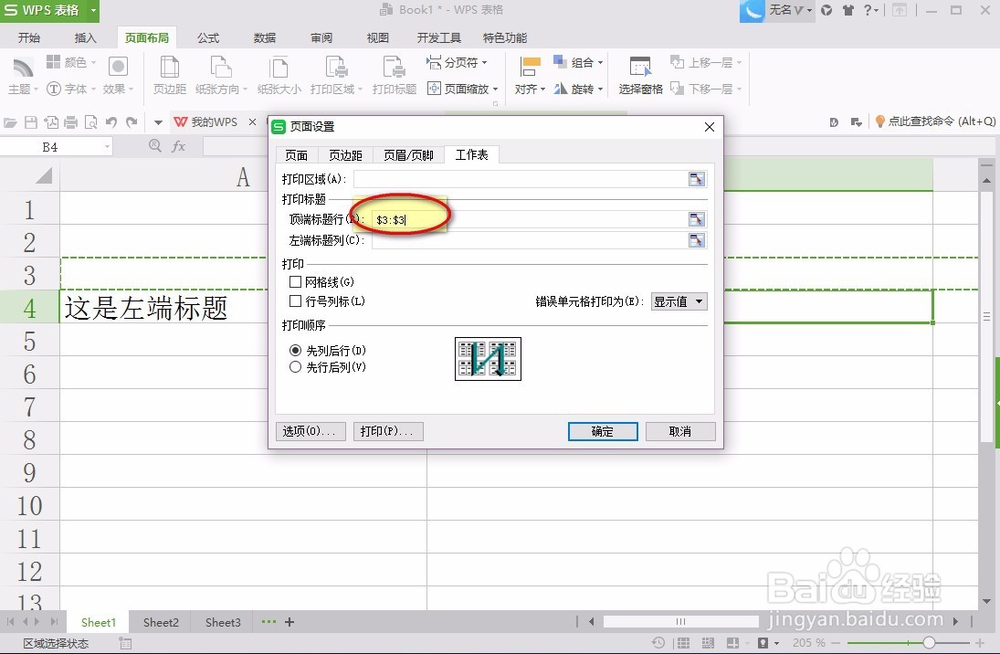1000x654 pixels.
Task: Open the 选项 options button
Action: point(310,431)
